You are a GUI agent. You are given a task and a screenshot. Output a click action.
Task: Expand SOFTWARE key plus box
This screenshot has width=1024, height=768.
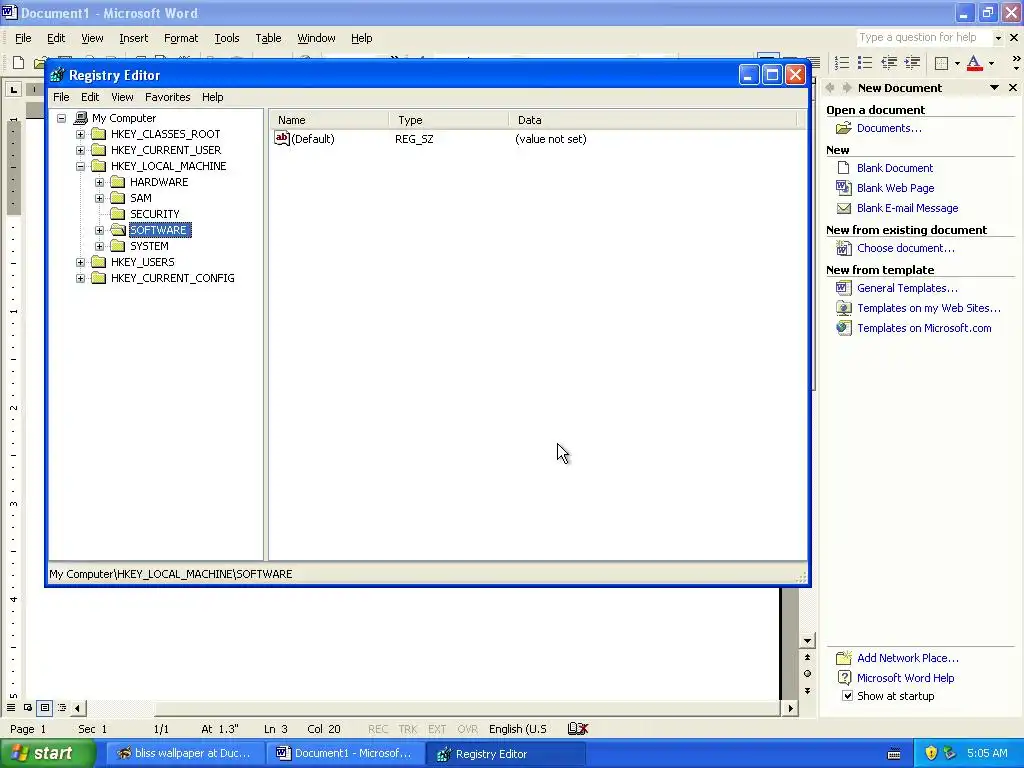click(x=99, y=231)
